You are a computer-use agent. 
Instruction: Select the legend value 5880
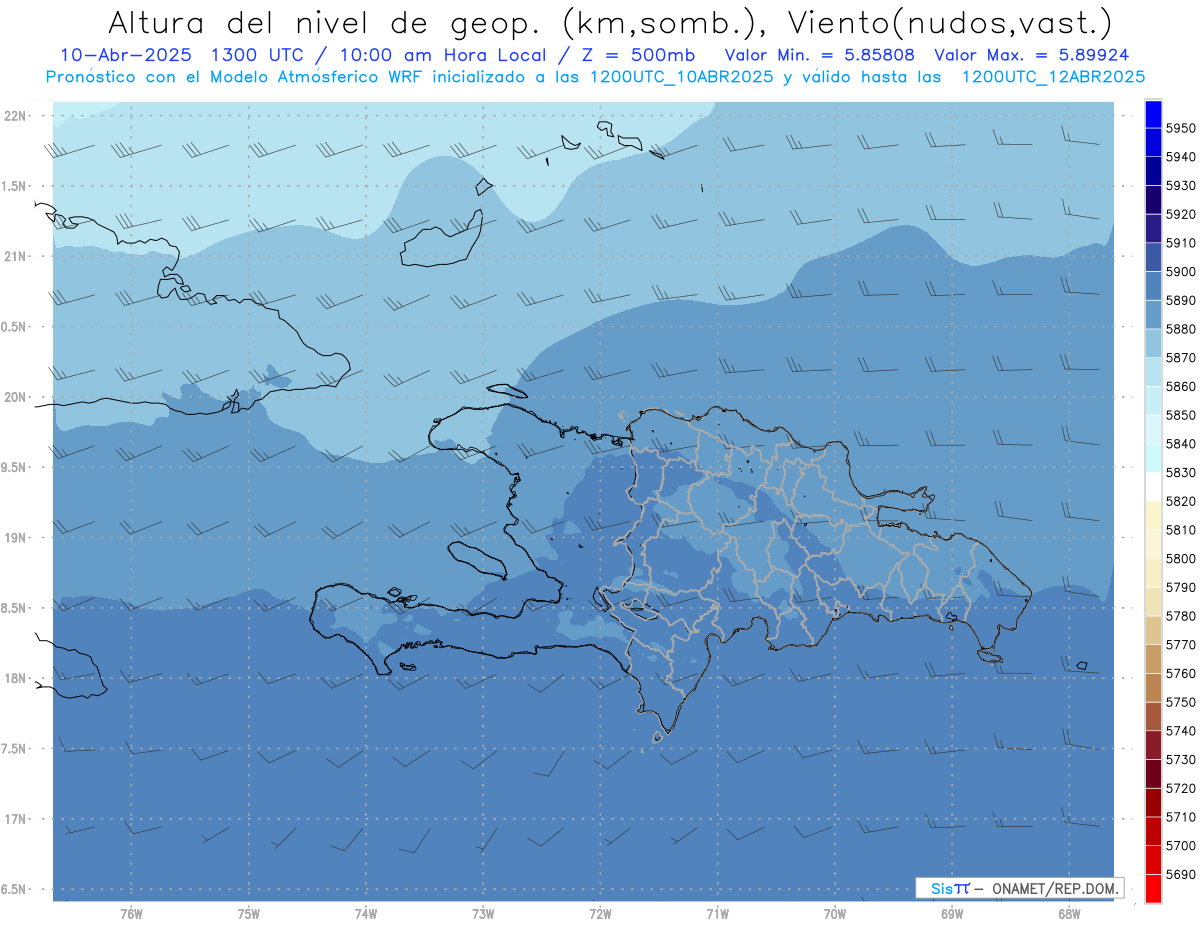(x=1180, y=329)
